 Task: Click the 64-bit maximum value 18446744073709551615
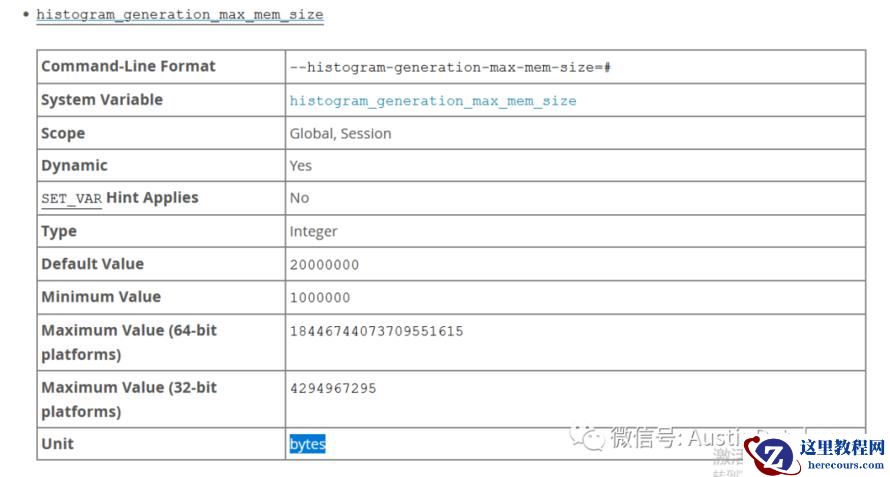click(x=376, y=331)
